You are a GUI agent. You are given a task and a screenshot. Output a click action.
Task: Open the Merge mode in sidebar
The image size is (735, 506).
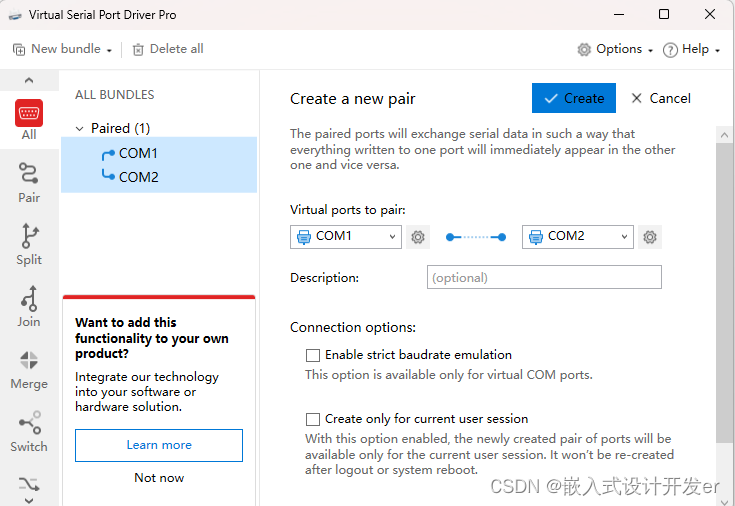(29, 370)
